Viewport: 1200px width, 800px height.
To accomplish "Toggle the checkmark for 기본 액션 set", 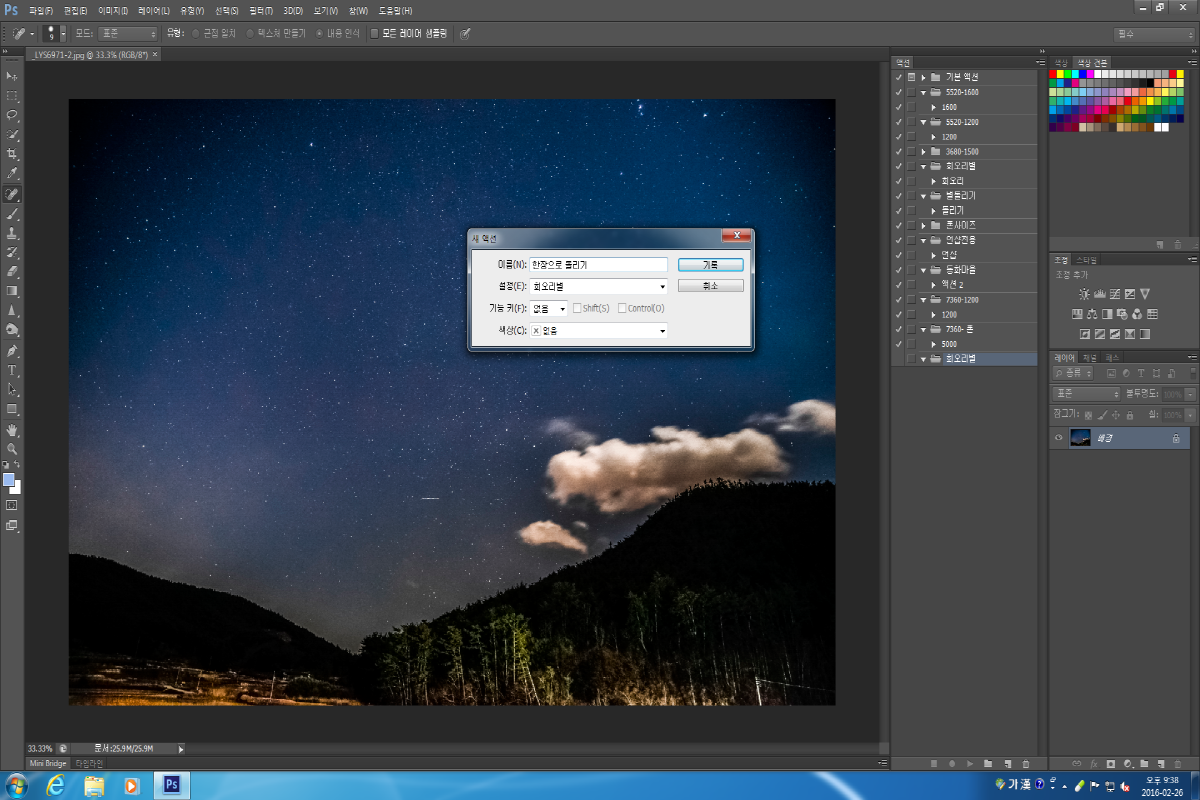I will (898, 77).
